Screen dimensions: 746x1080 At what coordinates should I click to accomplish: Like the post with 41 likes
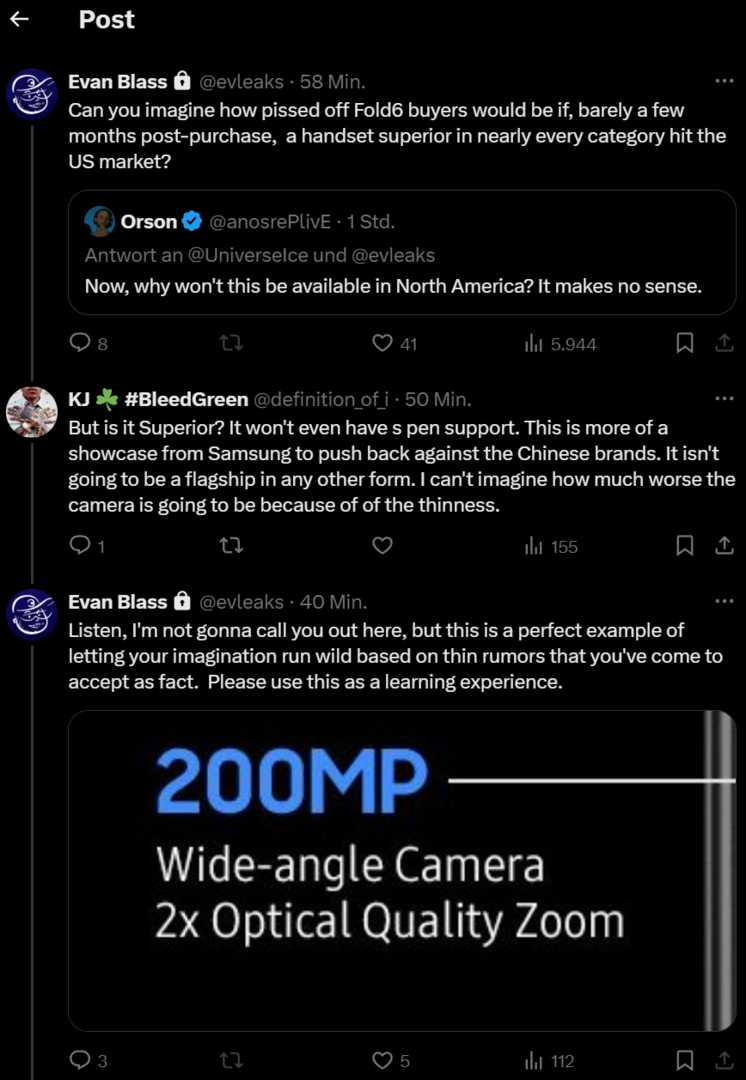click(x=381, y=343)
